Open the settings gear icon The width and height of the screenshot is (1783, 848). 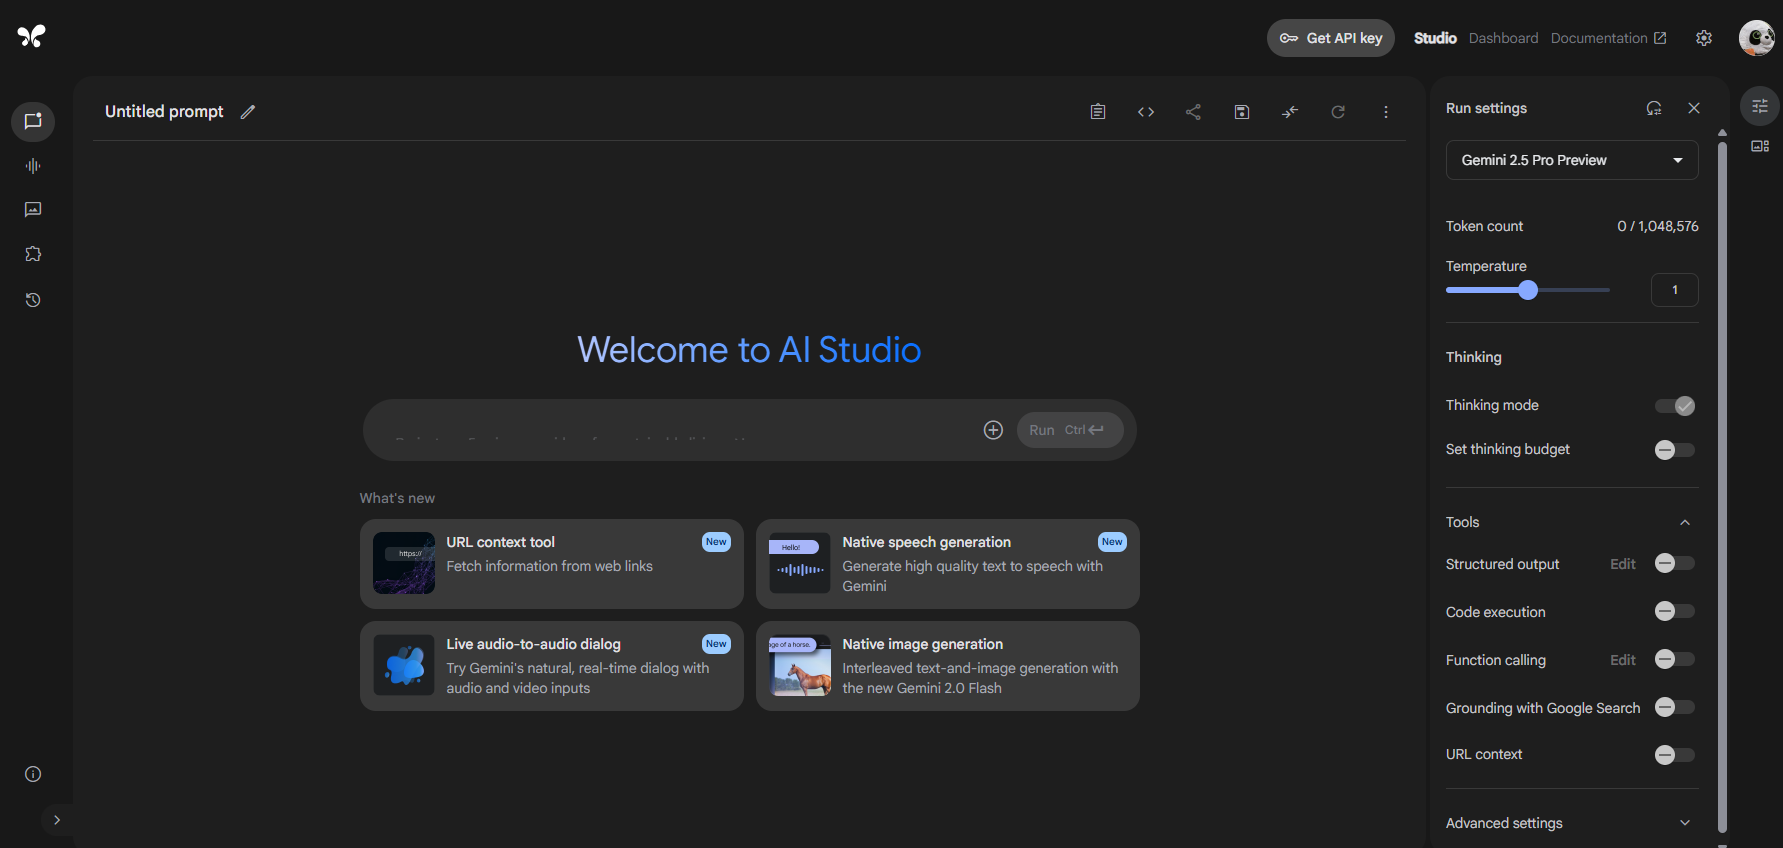(x=1704, y=38)
